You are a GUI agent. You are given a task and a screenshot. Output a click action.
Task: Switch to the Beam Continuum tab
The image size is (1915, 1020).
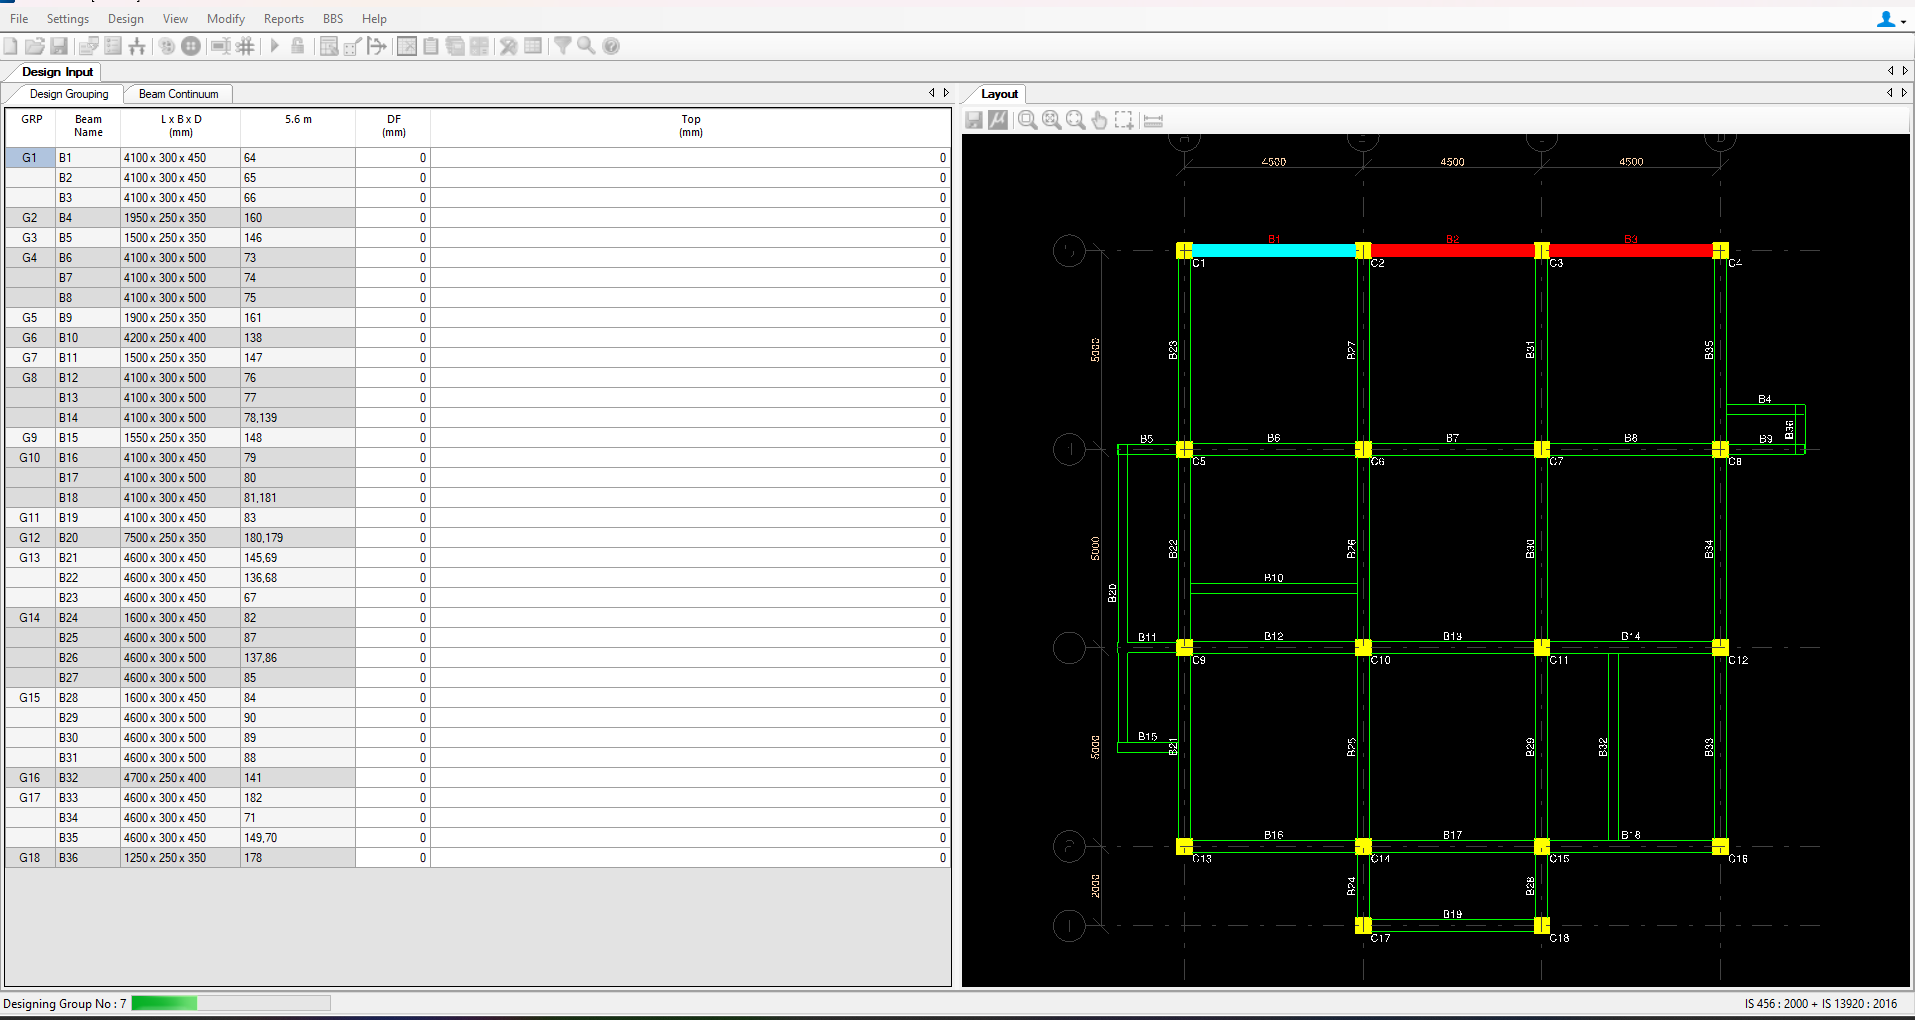178,94
